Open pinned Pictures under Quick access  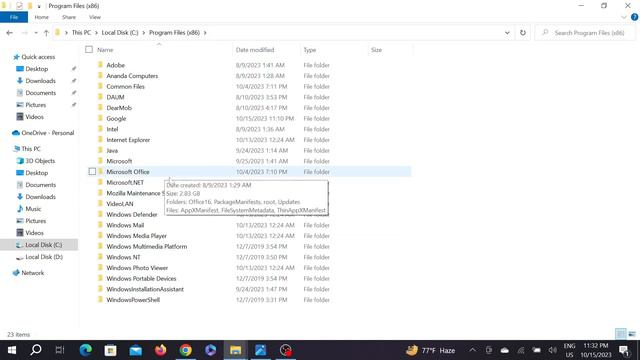pos(36,105)
